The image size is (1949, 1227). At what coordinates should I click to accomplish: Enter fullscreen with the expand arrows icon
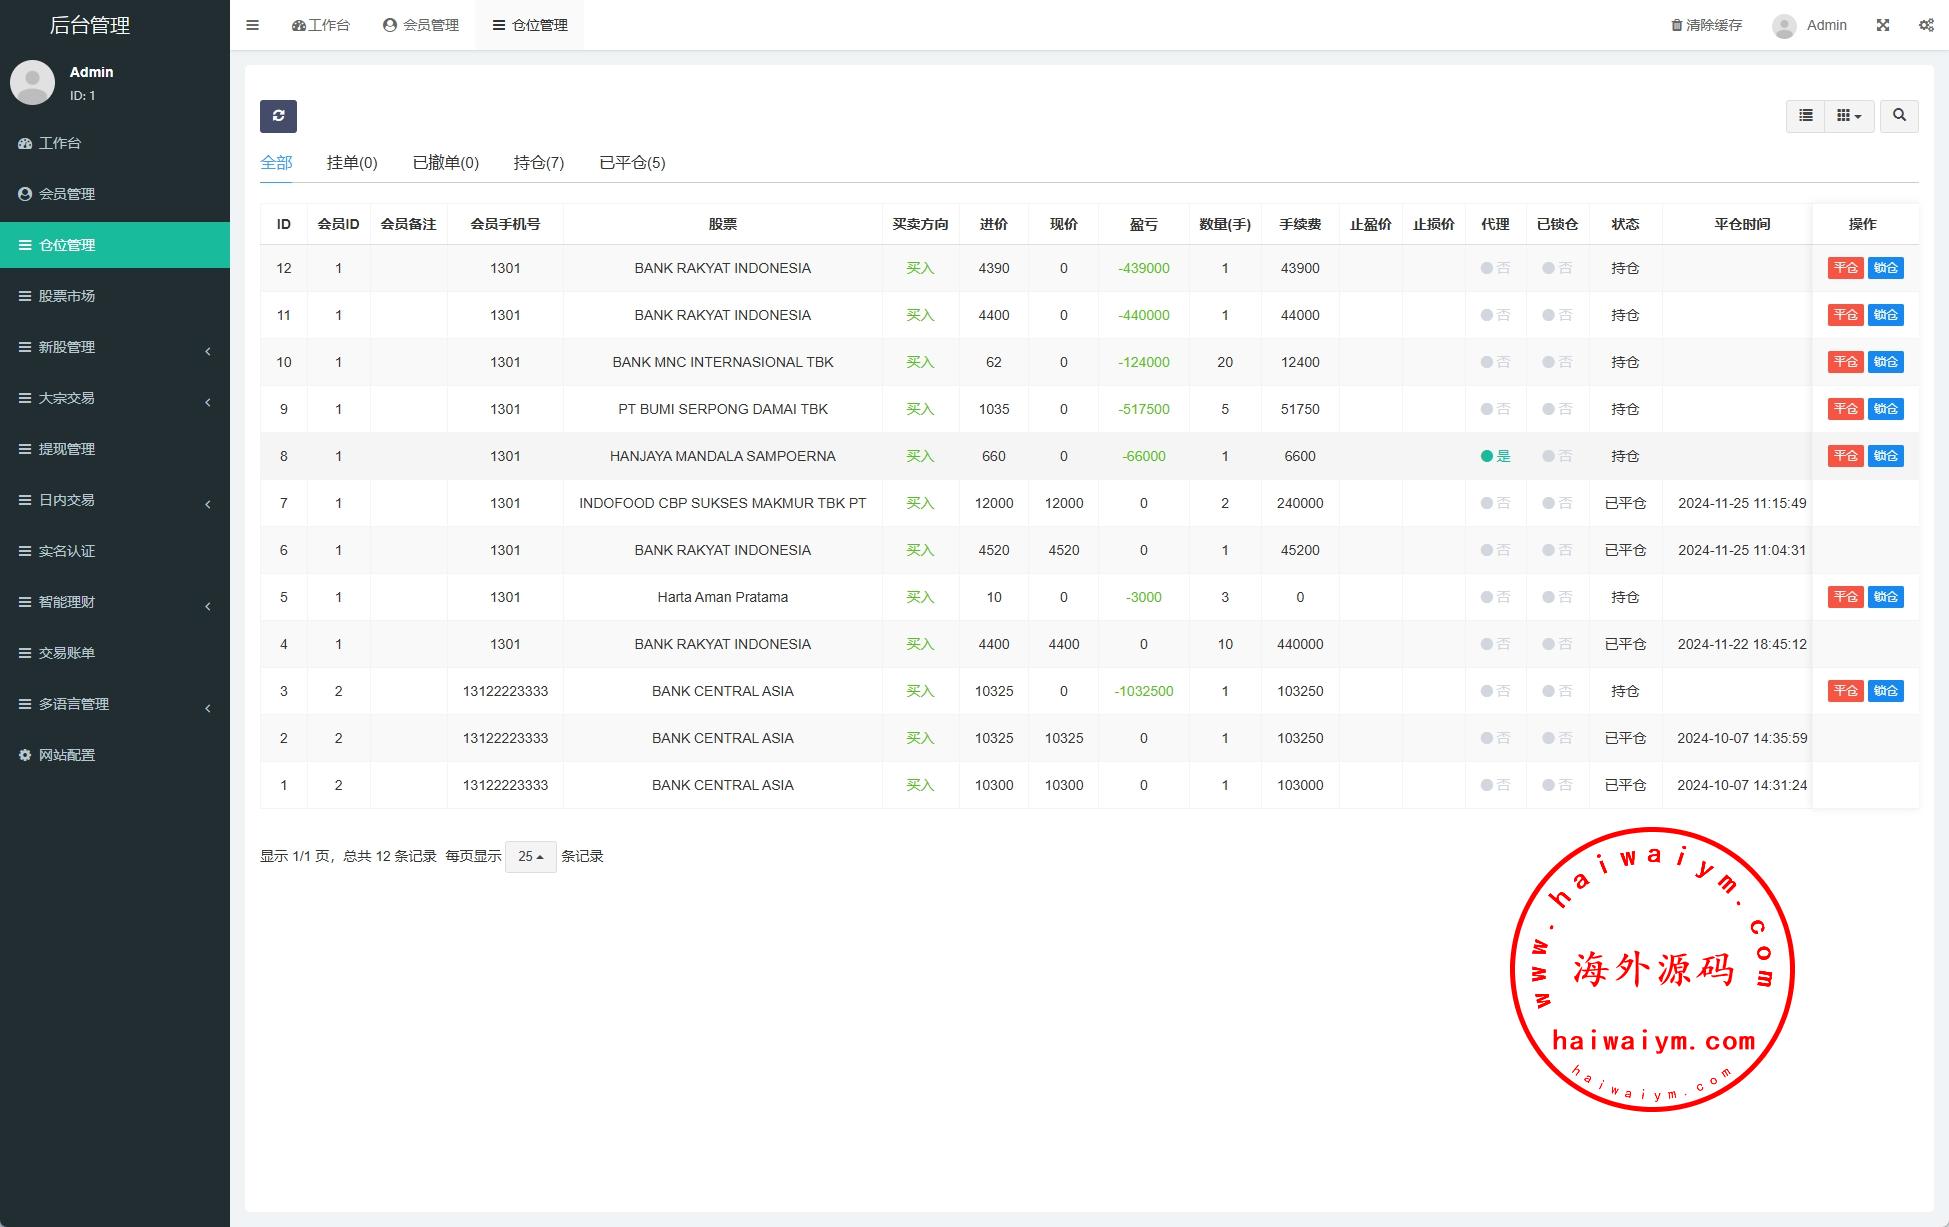(x=1883, y=25)
